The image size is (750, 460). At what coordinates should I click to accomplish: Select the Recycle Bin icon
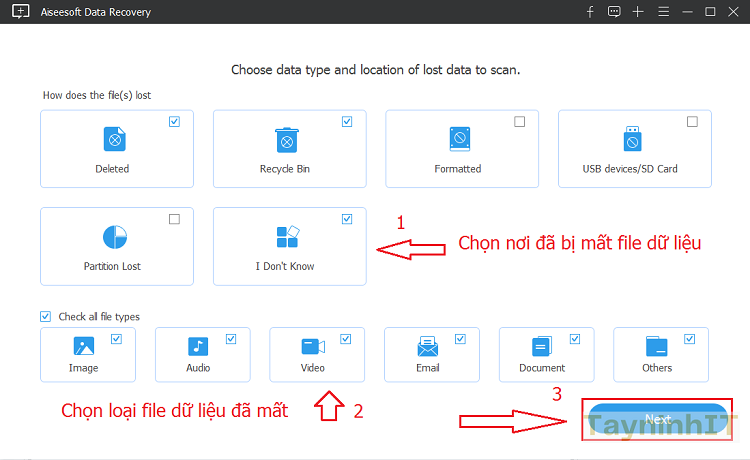288,139
